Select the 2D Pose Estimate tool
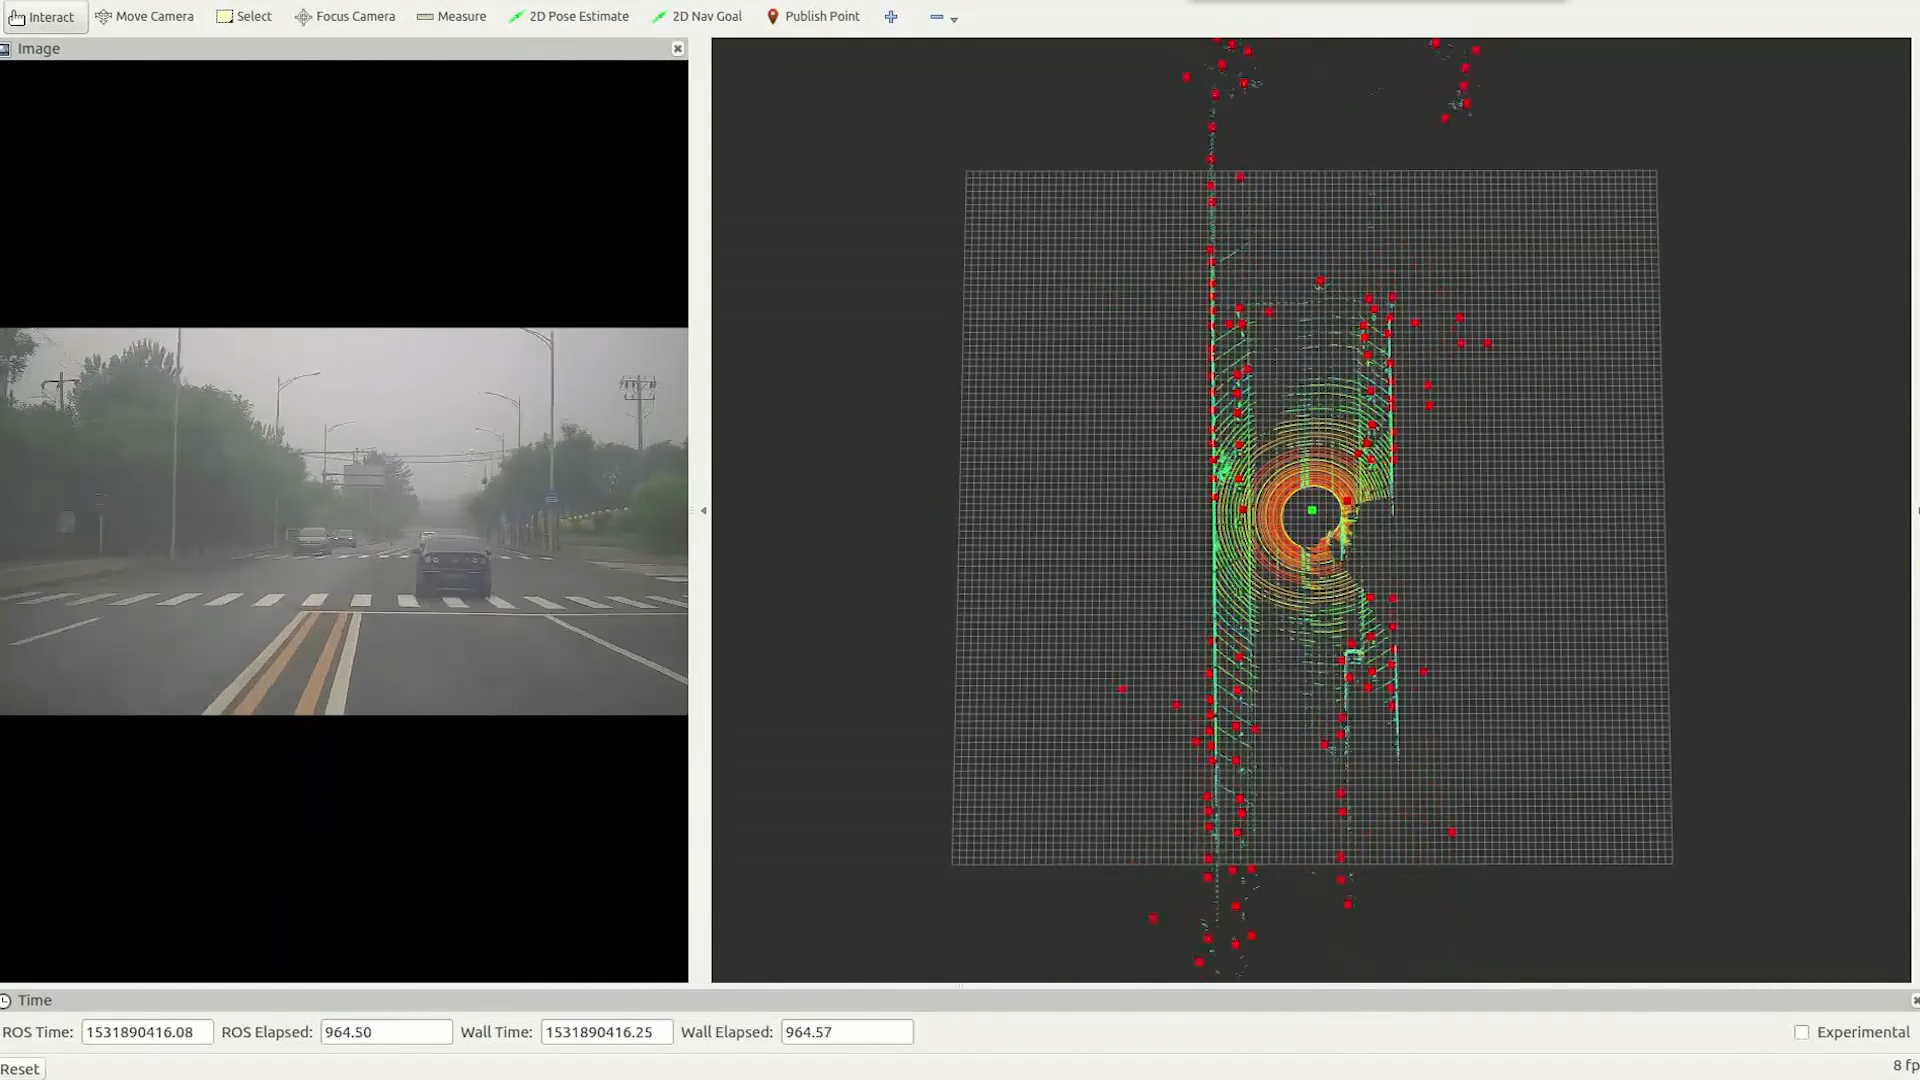1920x1080 pixels. point(569,17)
